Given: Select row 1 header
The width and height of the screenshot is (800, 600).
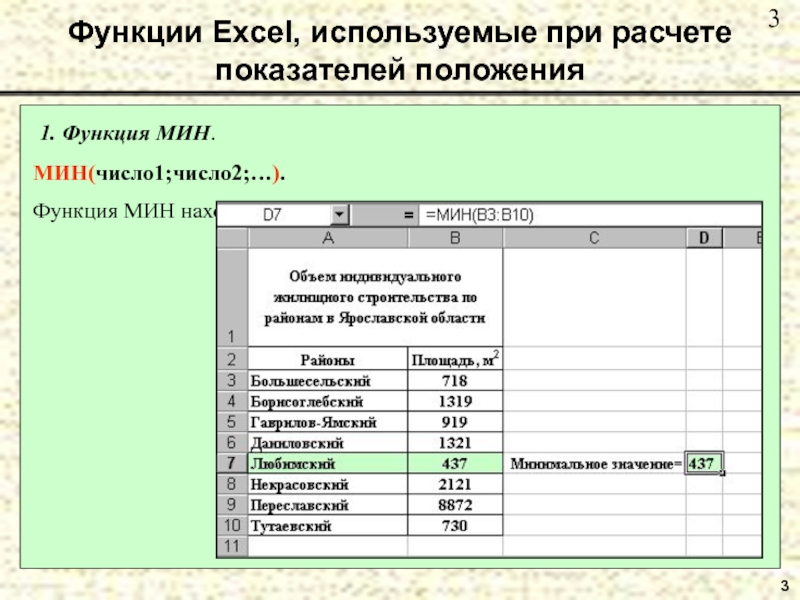Looking at the screenshot, I should (x=232, y=297).
